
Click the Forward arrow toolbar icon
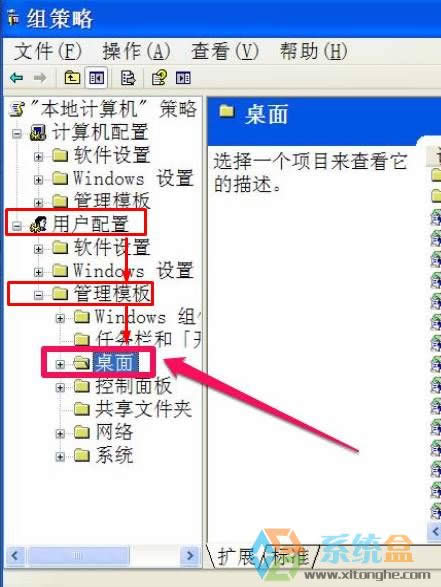pyautogui.click(x=40, y=78)
